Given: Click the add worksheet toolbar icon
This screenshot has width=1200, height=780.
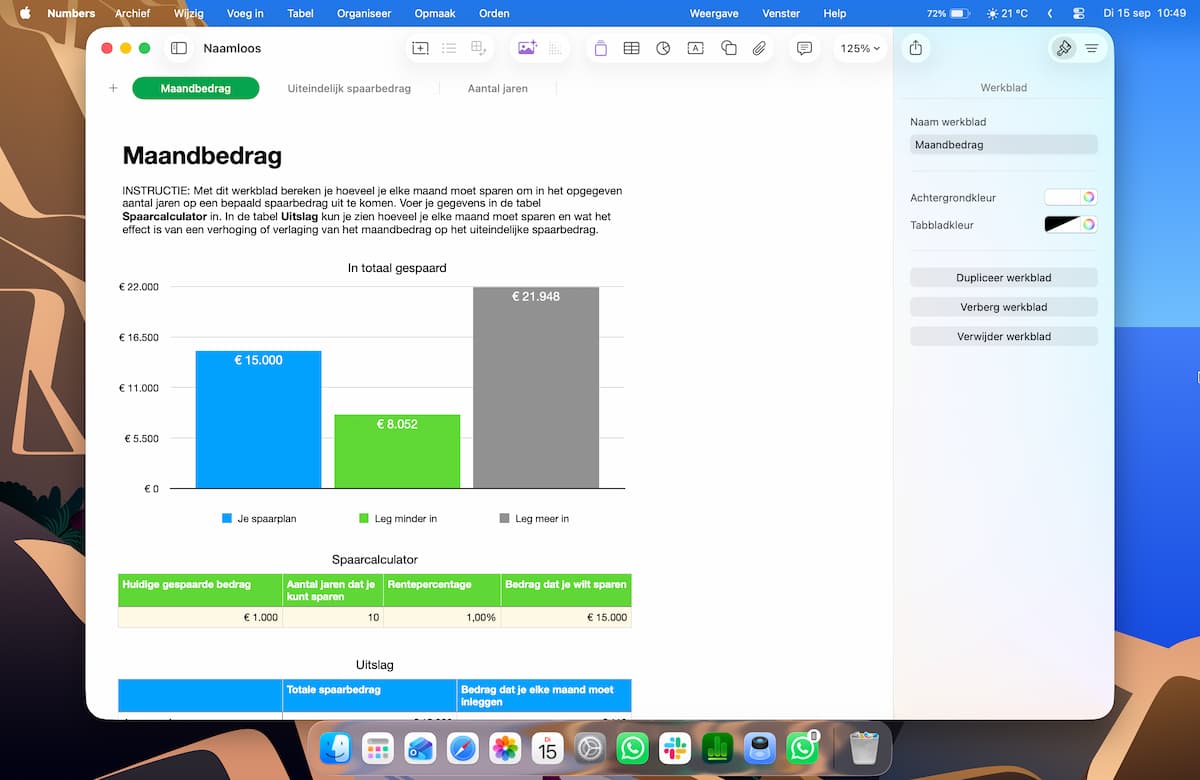Looking at the screenshot, I should (420, 48).
